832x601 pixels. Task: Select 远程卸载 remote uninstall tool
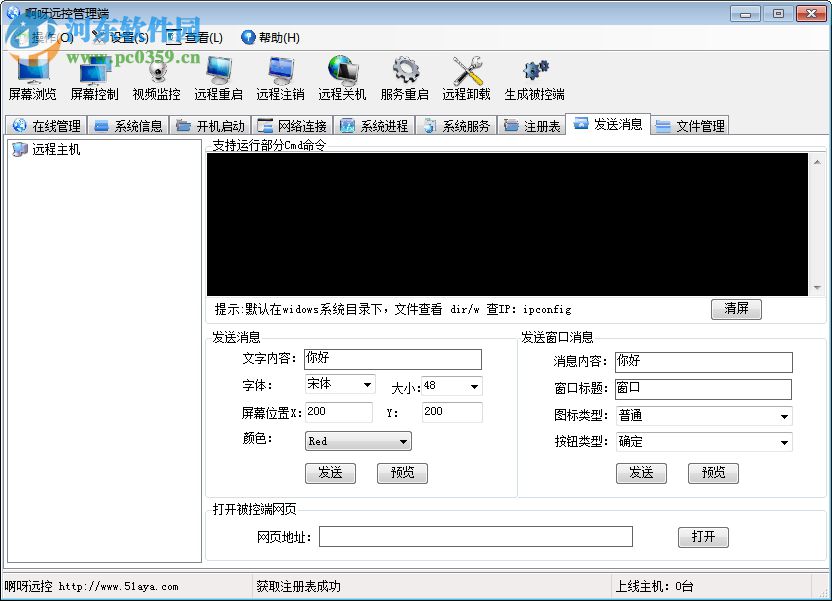(x=466, y=78)
